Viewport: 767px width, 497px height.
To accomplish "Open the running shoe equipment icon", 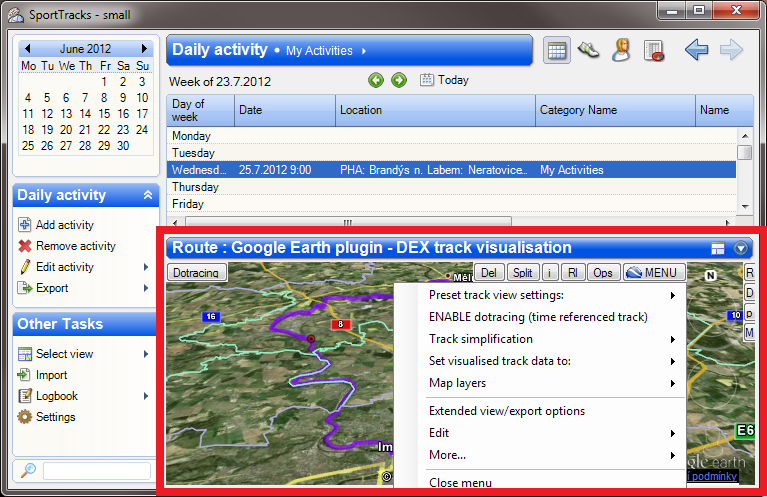I will pyautogui.click(x=588, y=50).
